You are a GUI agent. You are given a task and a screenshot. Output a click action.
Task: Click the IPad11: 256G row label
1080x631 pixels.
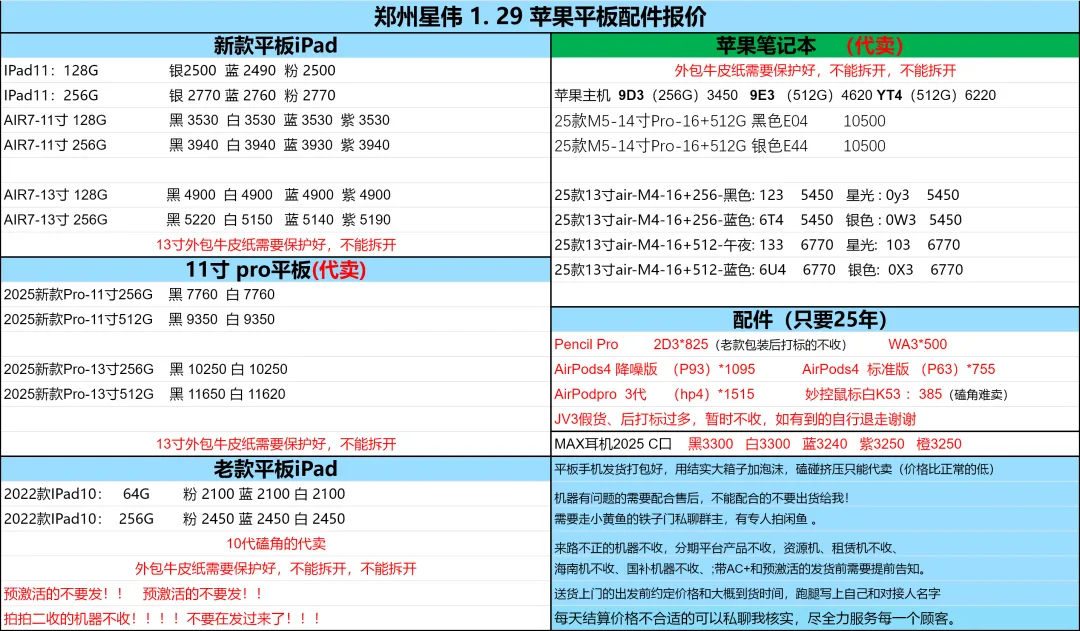(51, 95)
